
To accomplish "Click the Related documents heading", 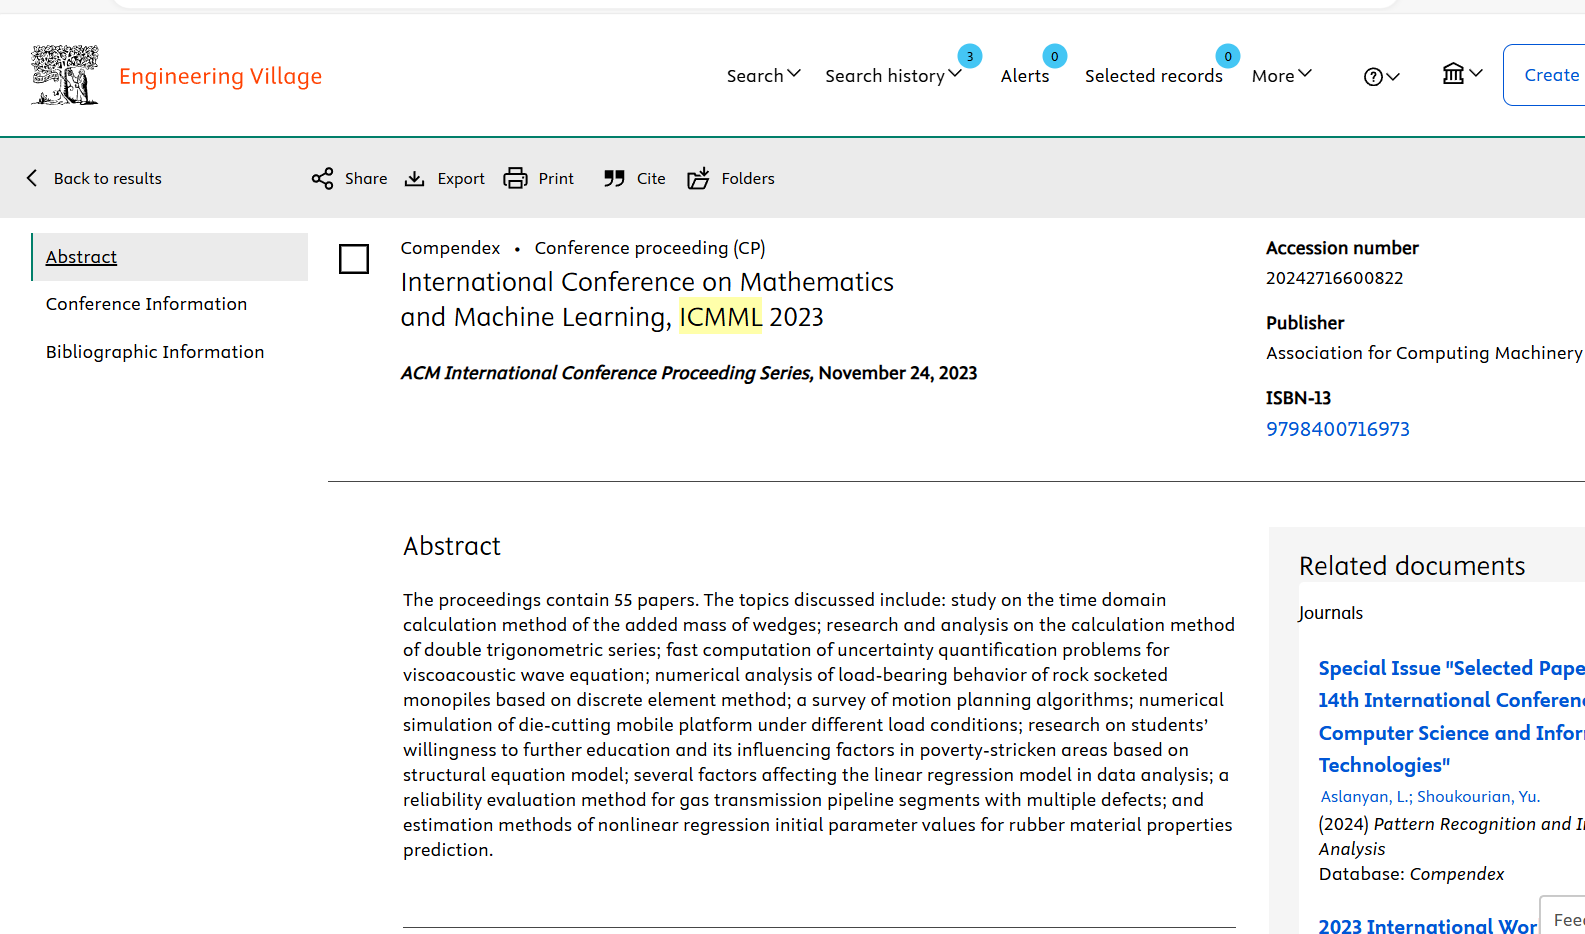I will 1412,566.
